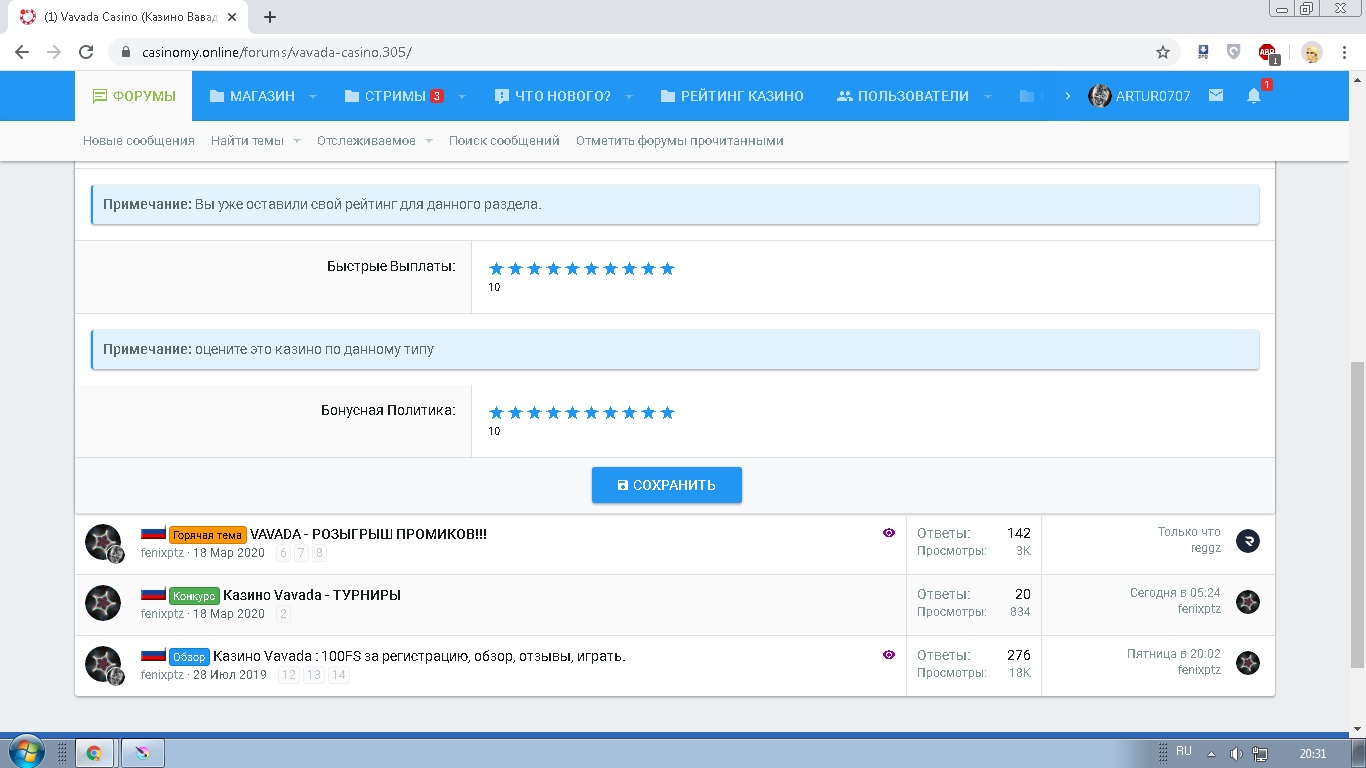Click the browser back arrow
This screenshot has width=1366, height=768.
tap(22, 52)
